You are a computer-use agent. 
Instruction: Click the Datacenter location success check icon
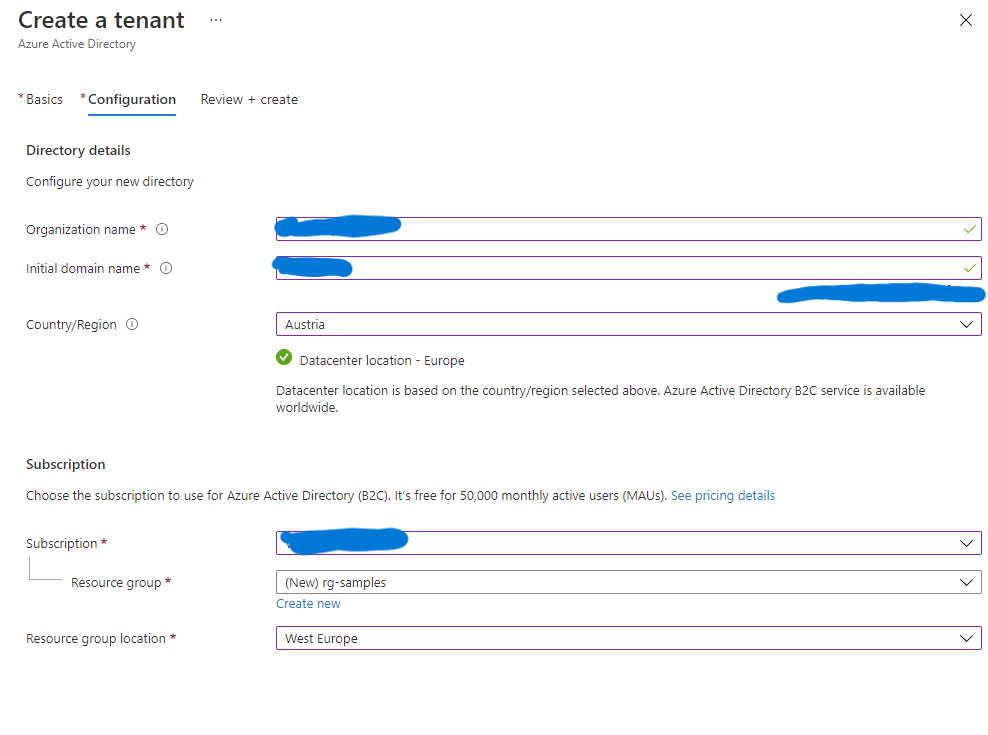pyautogui.click(x=284, y=358)
